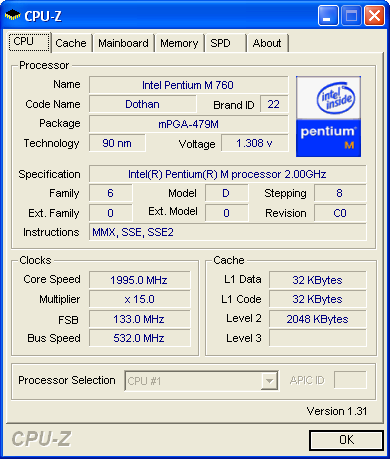Click the disabled maximize button
The image size is (390, 459).
[351, 15]
